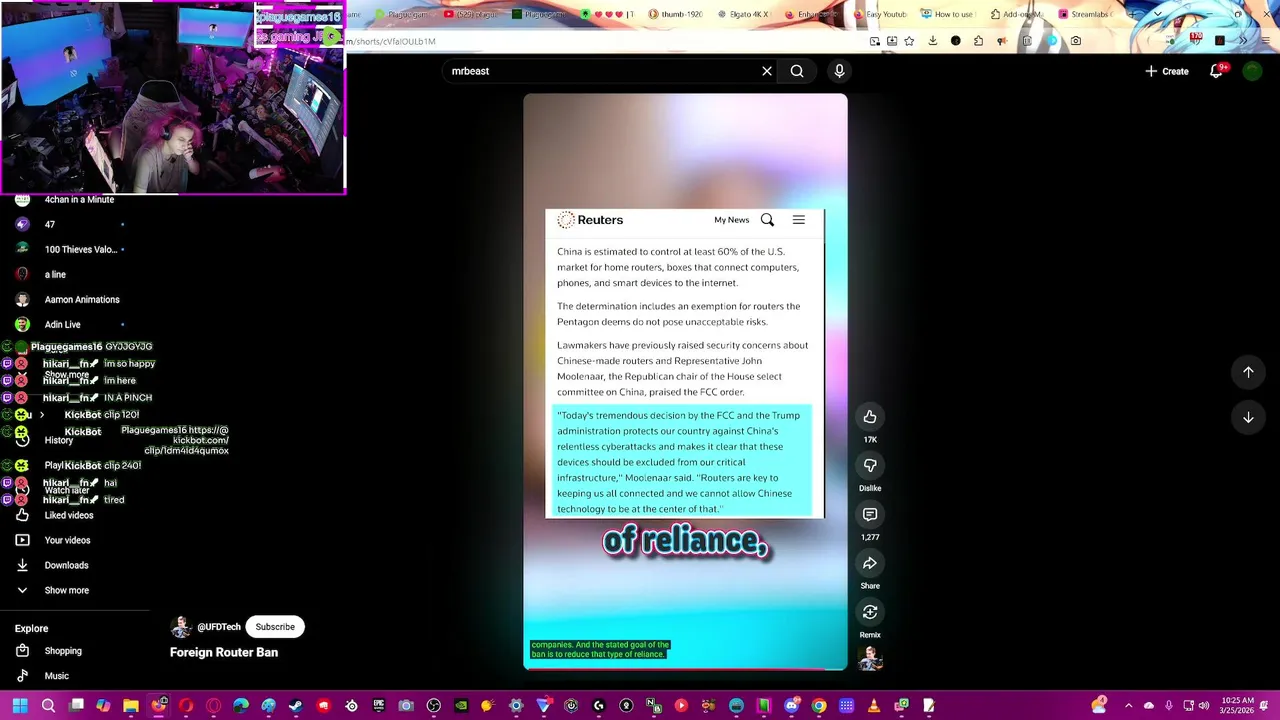Image resolution: width=1280 pixels, height=720 pixels.
Task: Click the Reuters search icon in video
Action: [767, 220]
